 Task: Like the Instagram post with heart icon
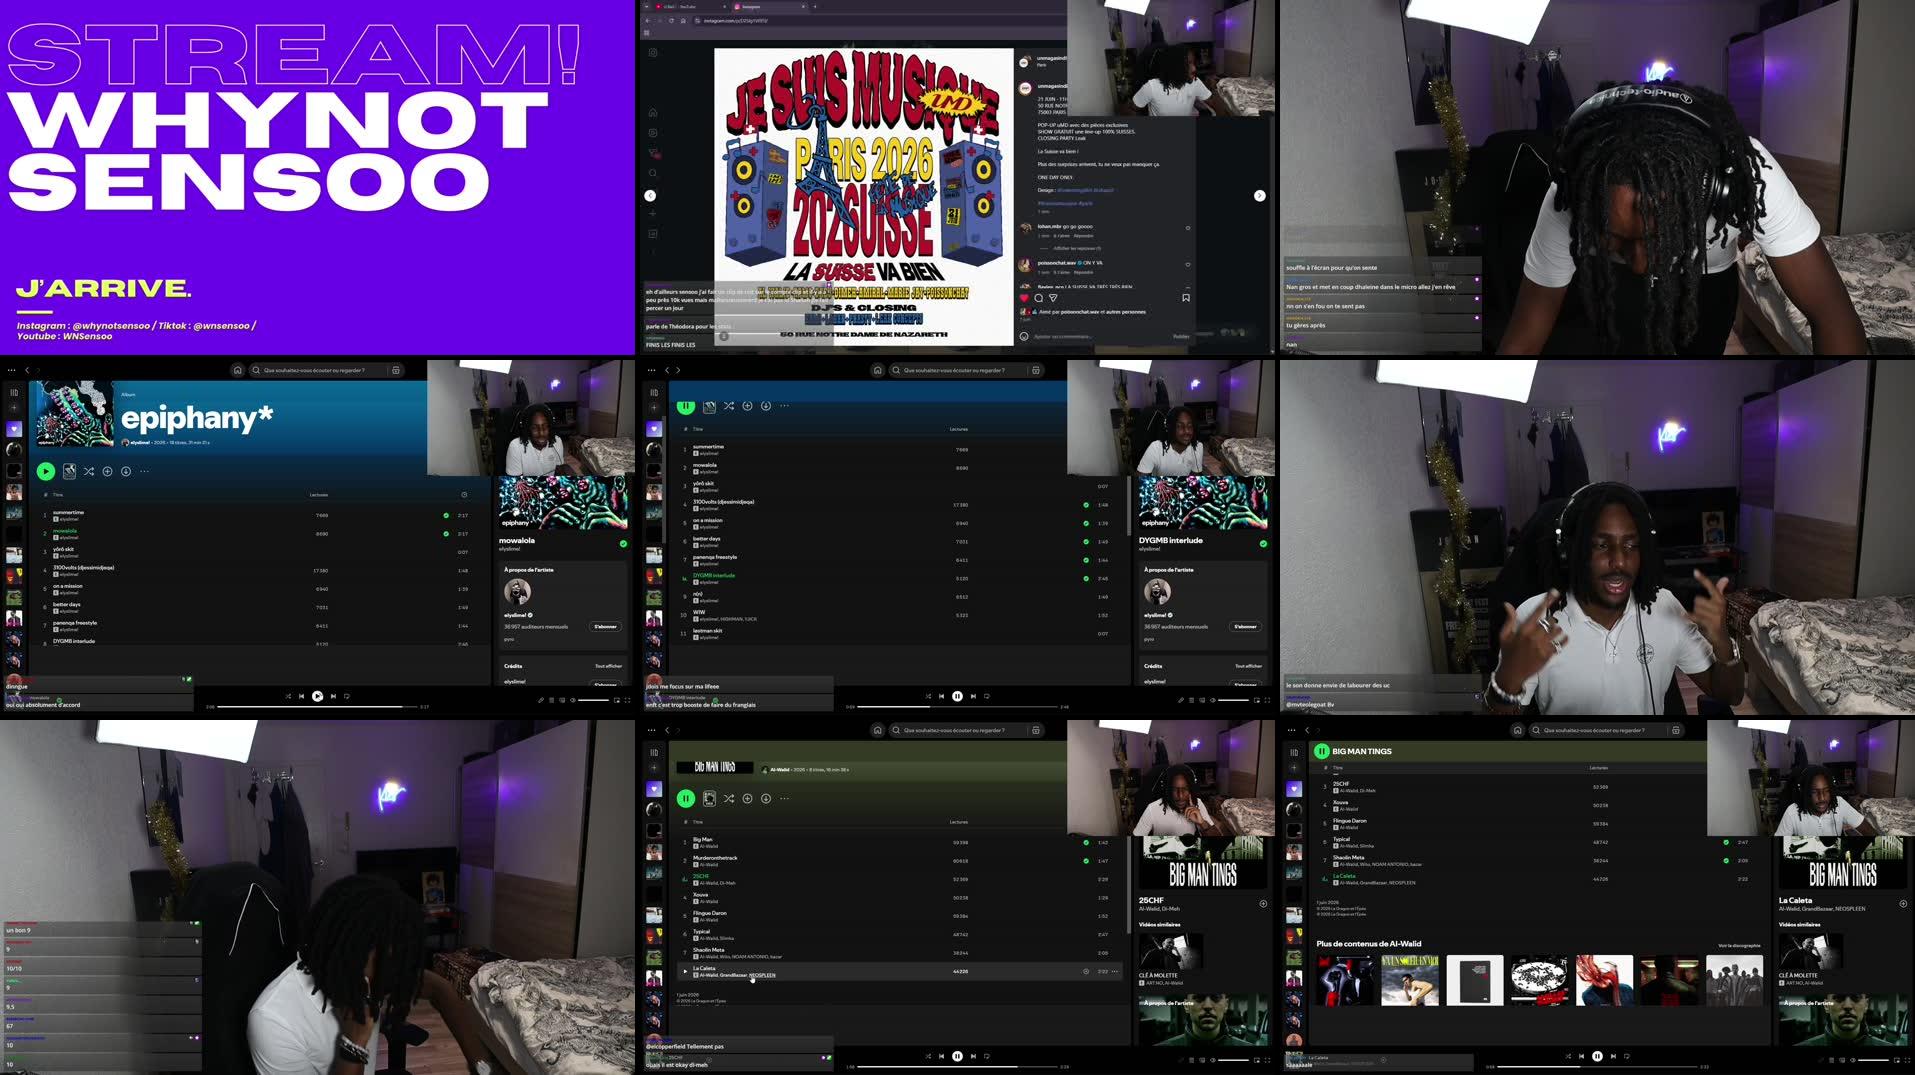coord(1024,298)
